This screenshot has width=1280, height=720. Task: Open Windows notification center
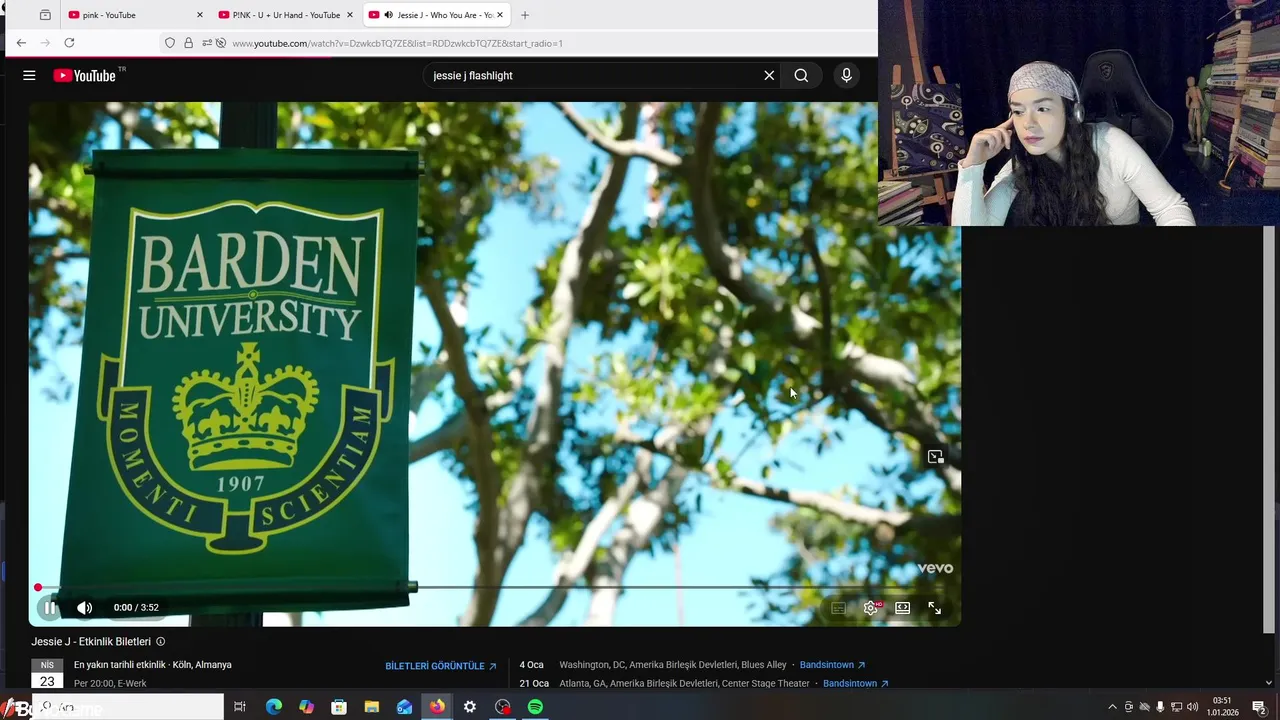(x=1259, y=707)
